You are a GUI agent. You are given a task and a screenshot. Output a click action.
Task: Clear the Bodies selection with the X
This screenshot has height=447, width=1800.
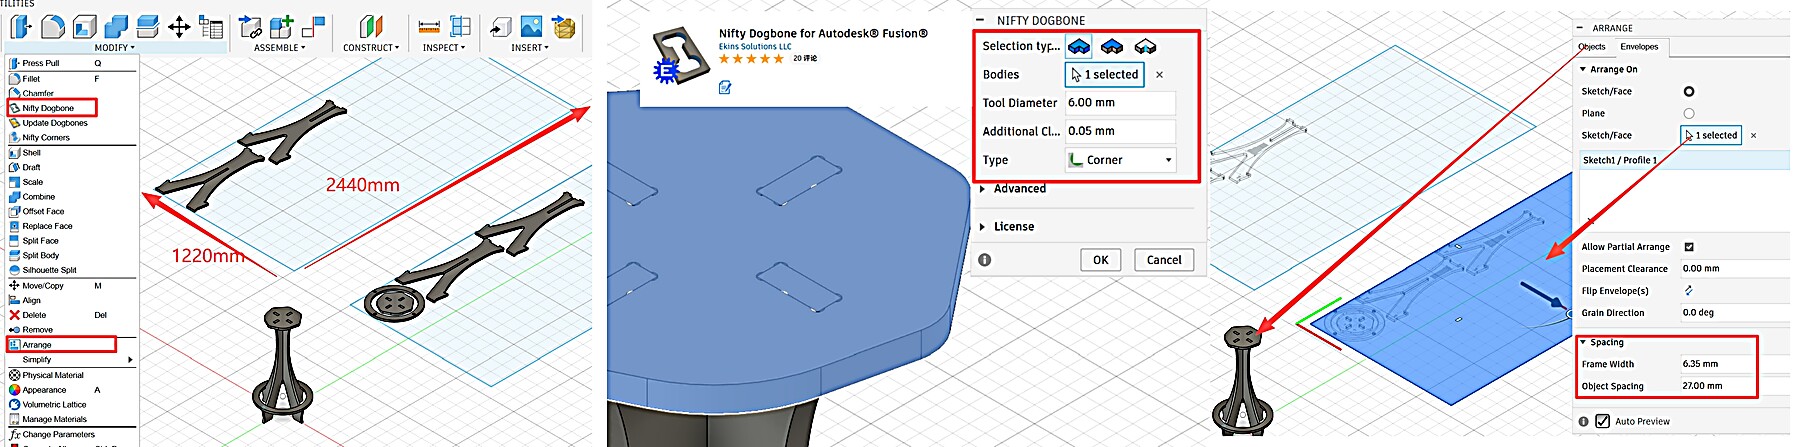tap(1160, 75)
